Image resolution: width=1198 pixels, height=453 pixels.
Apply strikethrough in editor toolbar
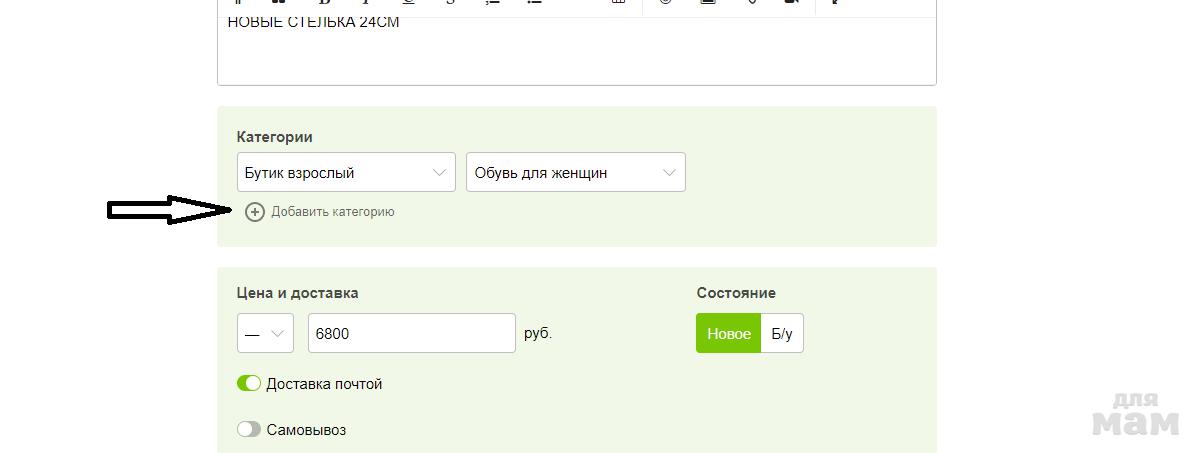(451, 3)
